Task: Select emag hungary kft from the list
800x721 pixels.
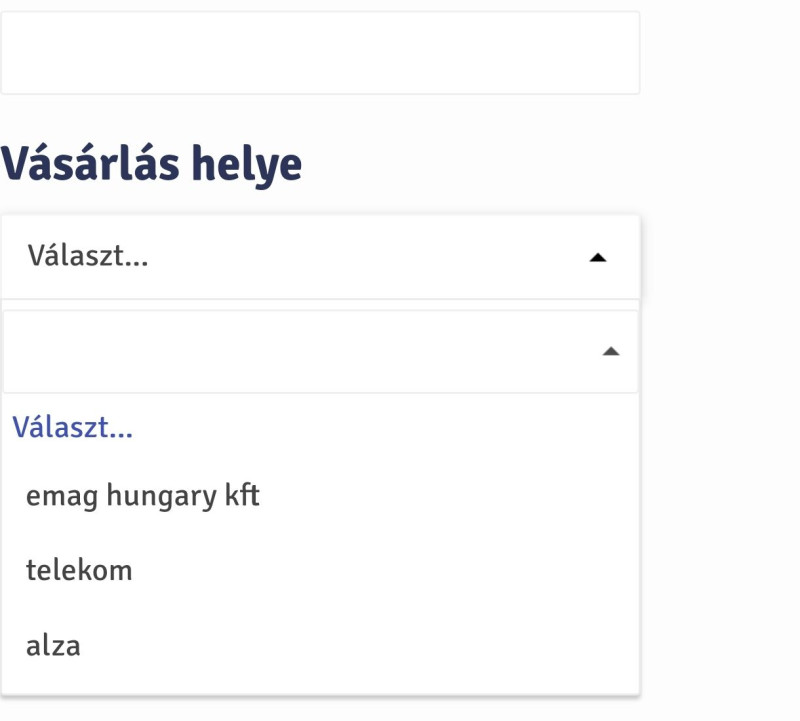Action: point(143,495)
